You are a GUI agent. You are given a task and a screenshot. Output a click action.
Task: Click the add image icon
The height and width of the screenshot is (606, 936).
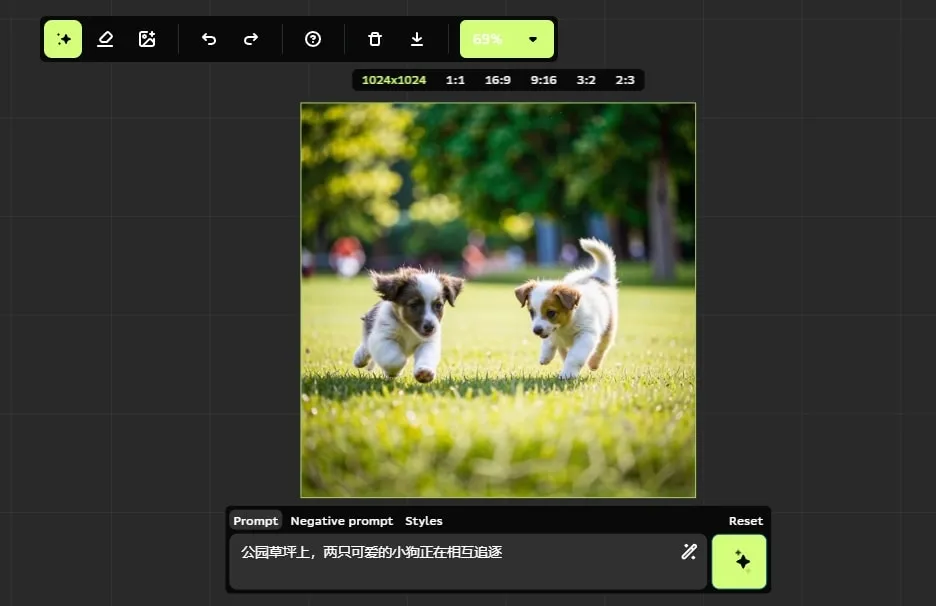[147, 39]
